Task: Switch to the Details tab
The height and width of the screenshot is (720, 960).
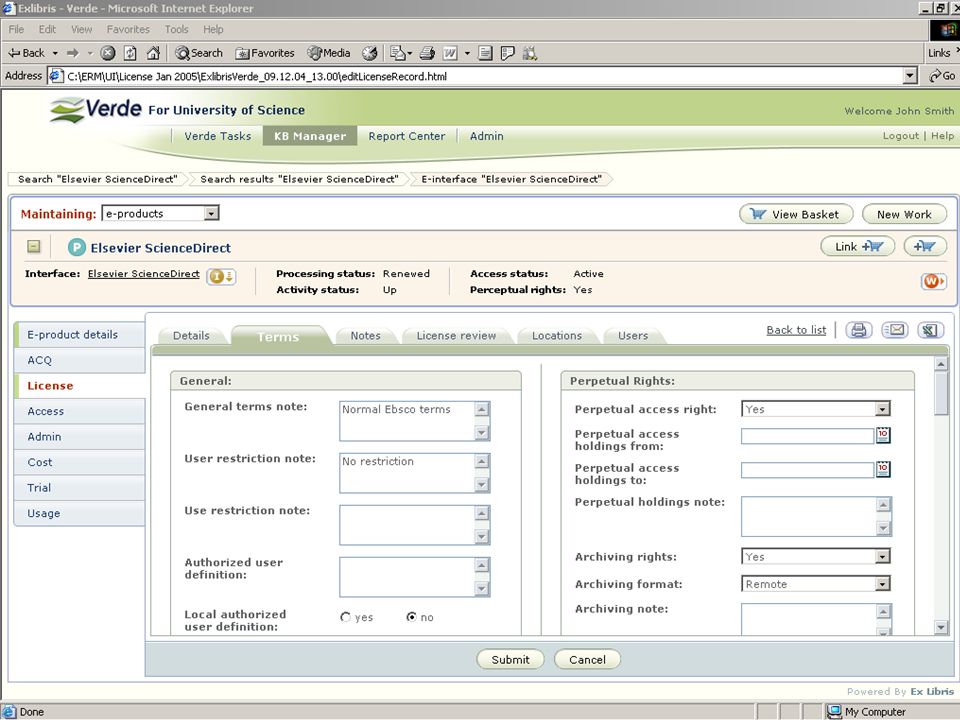Action: point(191,336)
